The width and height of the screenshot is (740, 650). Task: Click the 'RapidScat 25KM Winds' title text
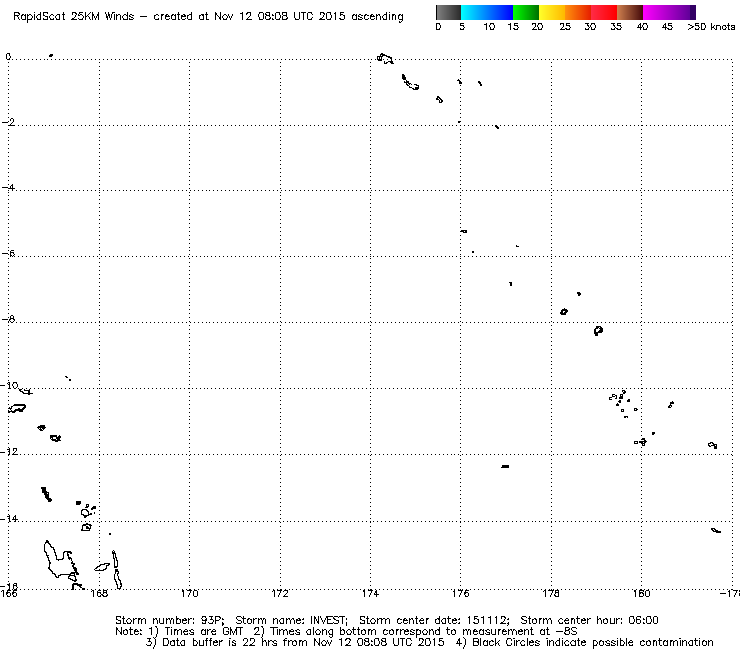coord(74,17)
